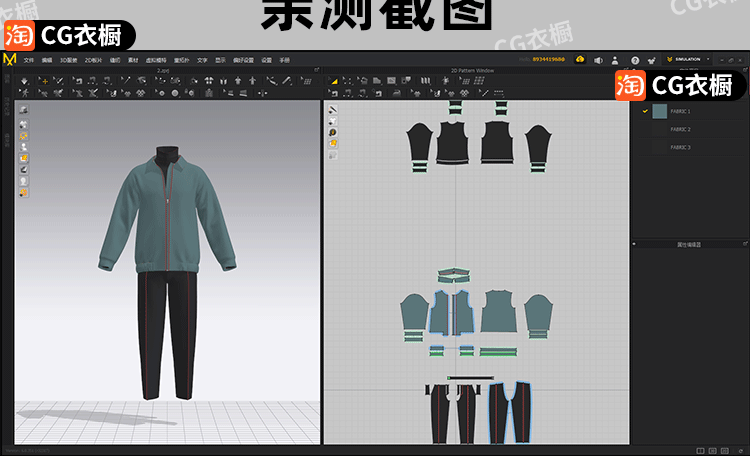Click the speaker icon in the top bar
Image resolution: width=750 pixels, height=456 pixels.
(x=599, y=60)
